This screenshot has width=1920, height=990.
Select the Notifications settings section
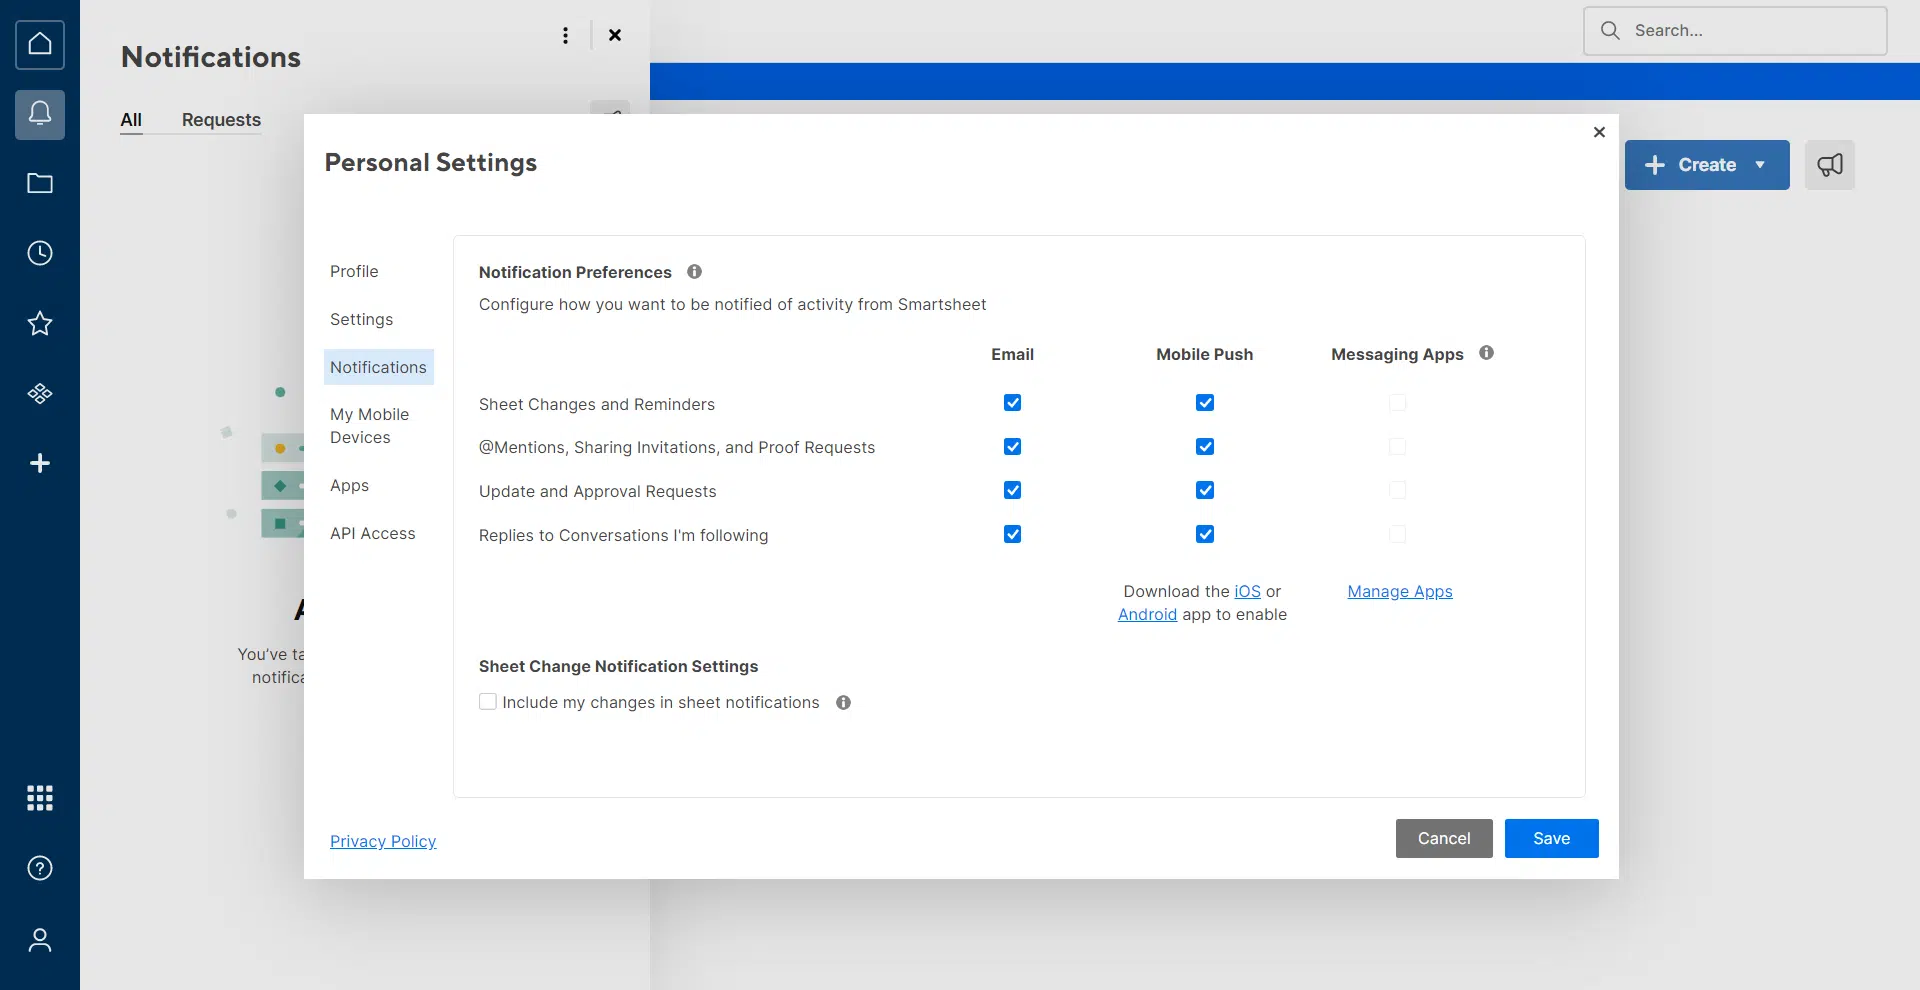(378, 367)
